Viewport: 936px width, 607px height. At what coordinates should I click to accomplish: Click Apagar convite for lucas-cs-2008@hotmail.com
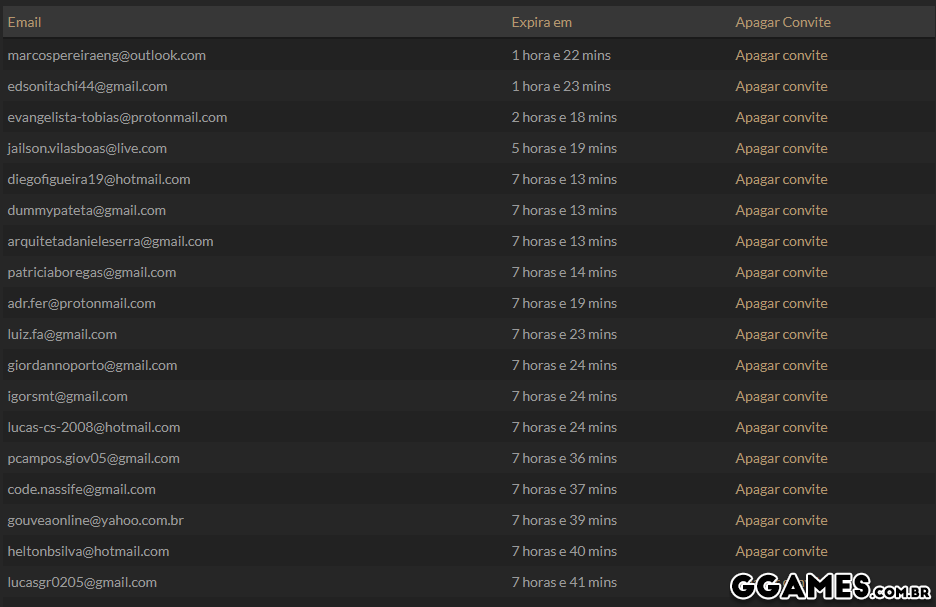(781, 427)
